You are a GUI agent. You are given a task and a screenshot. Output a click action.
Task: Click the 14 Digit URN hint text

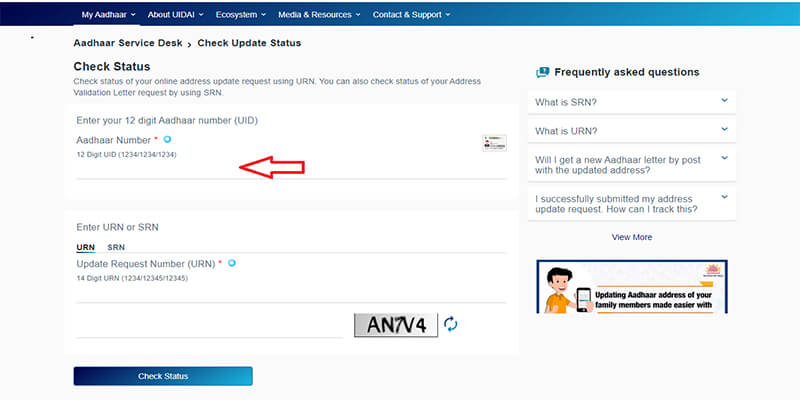(132, 279)
